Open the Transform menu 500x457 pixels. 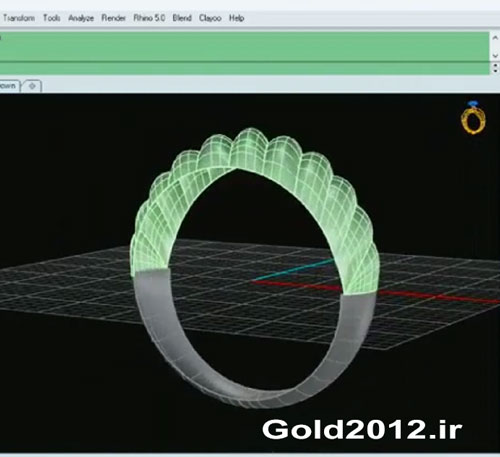pos(19,18)
